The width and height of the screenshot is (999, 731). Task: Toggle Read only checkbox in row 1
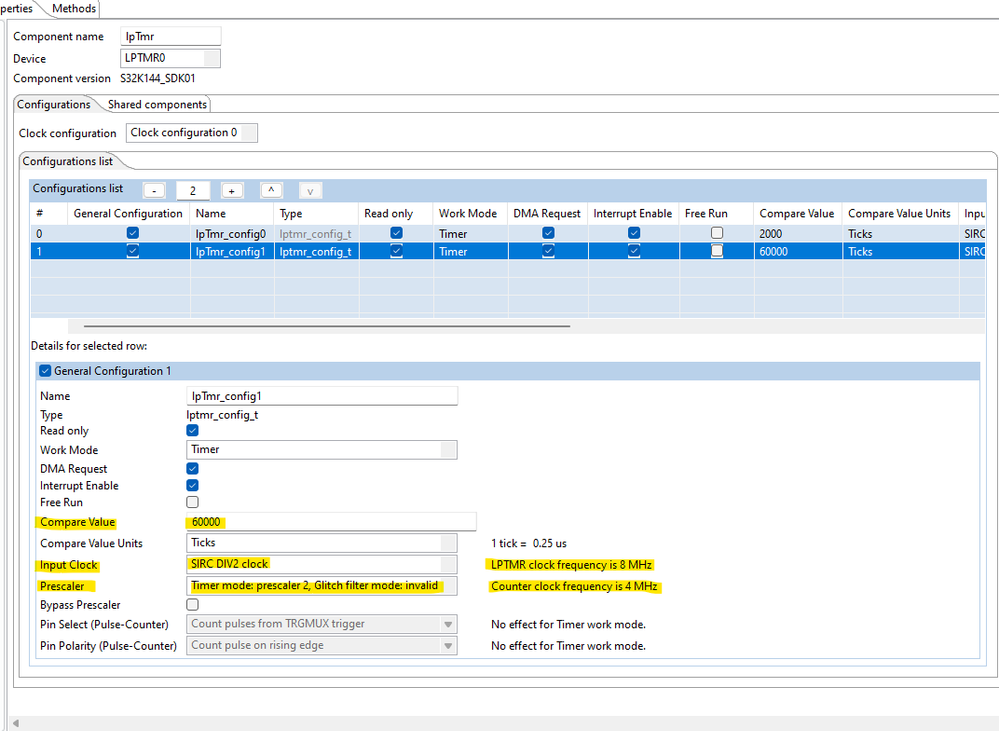point(396,251)
